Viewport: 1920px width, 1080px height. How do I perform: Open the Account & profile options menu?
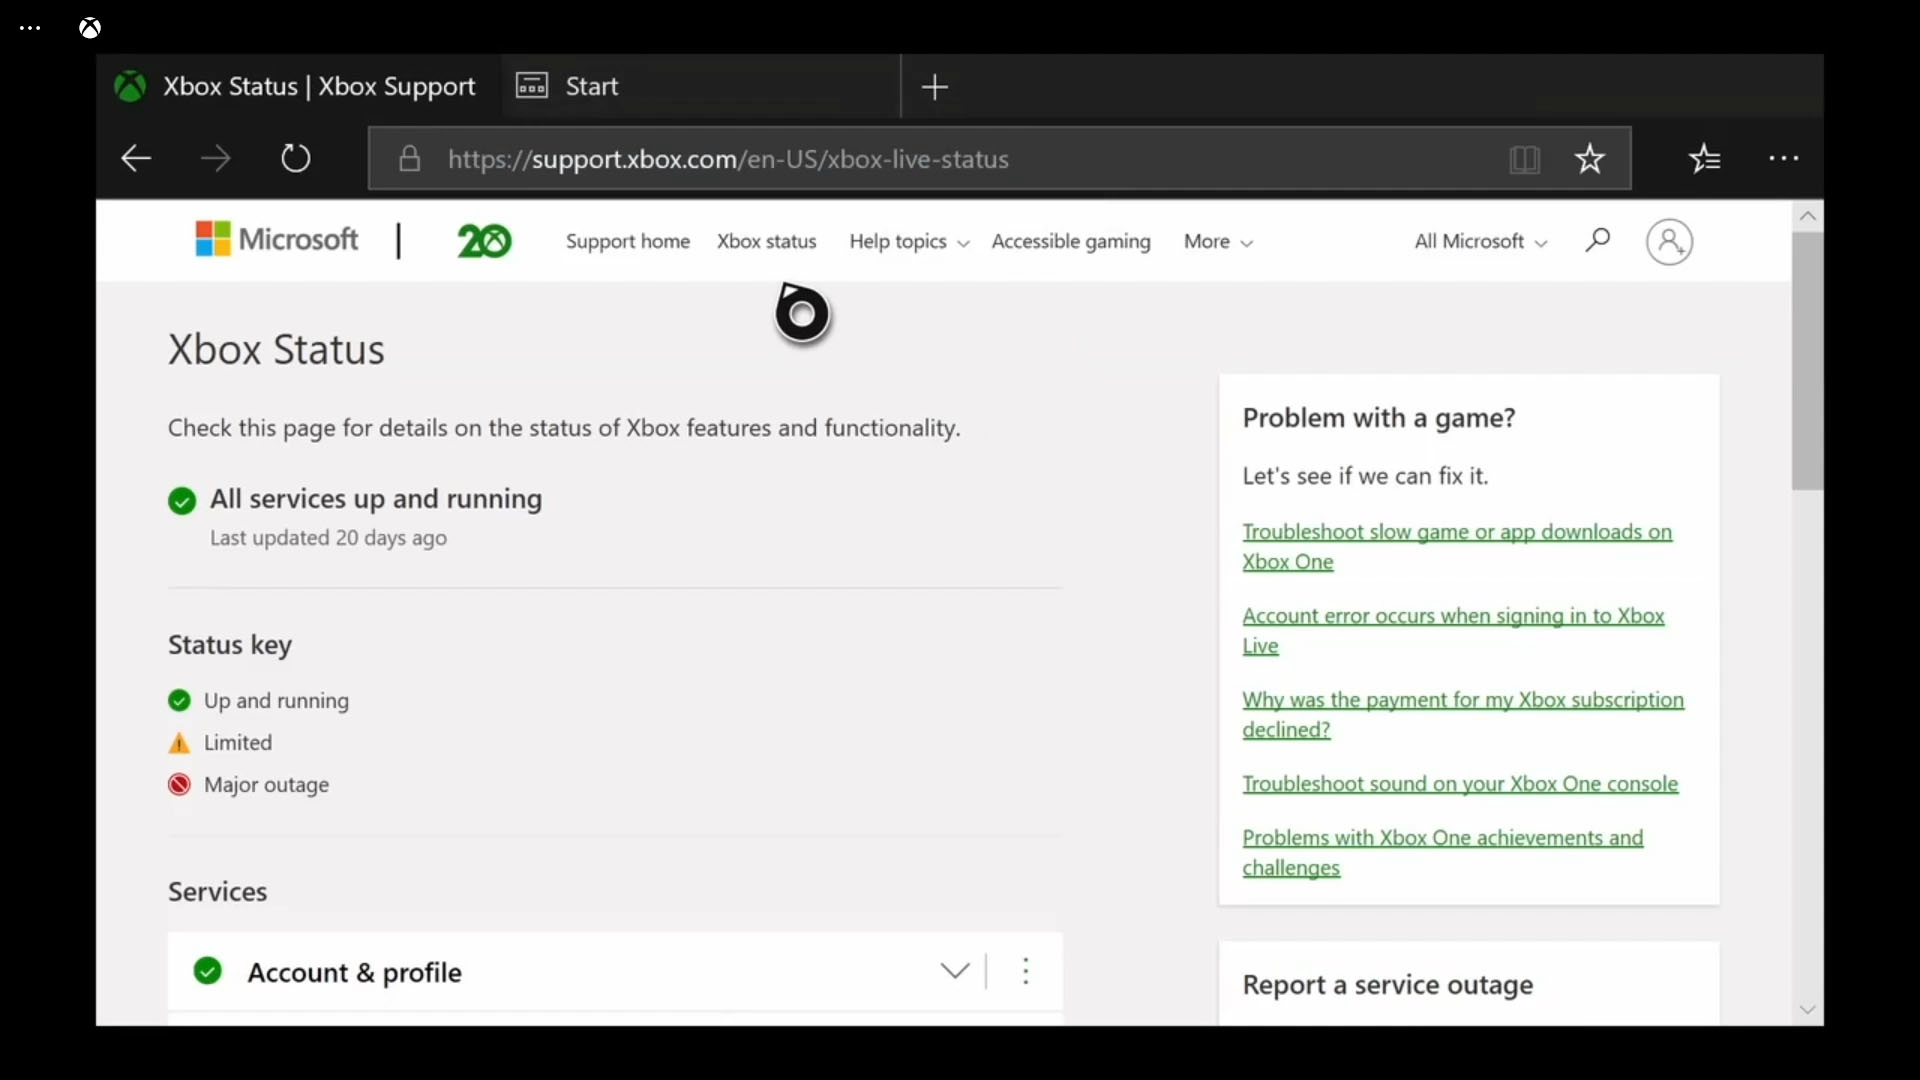(1026, 971)
